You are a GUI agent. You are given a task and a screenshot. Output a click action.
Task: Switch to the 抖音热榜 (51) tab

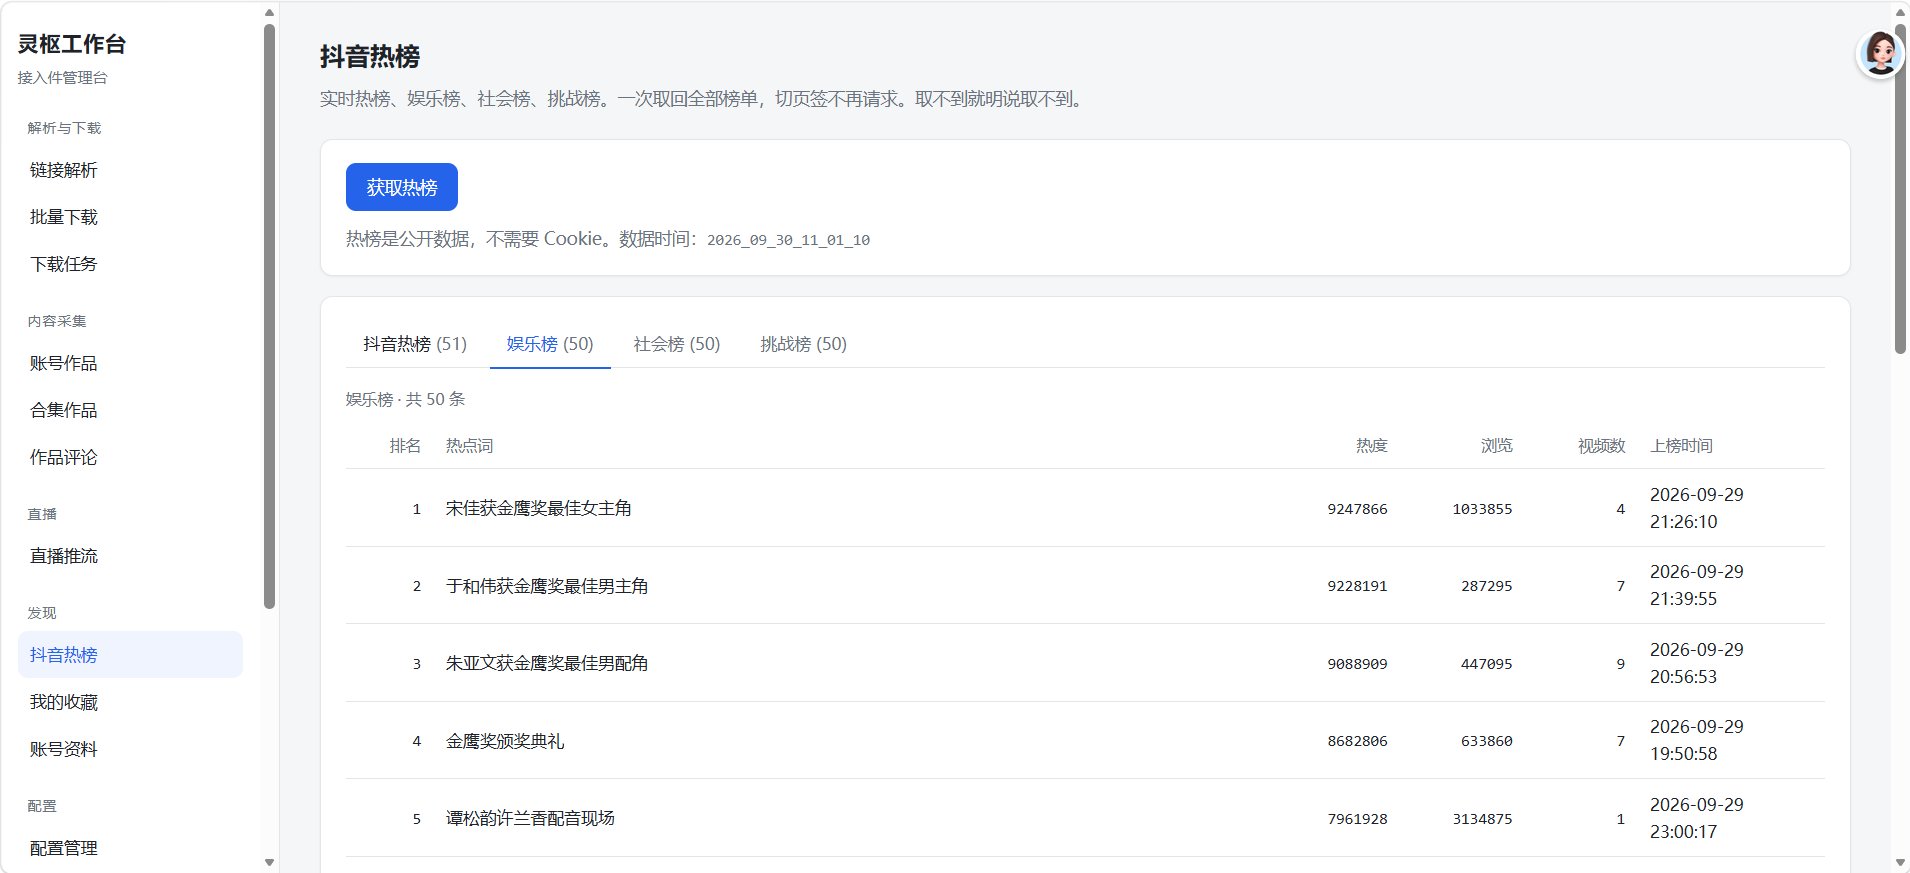click(x=414, y=344)
